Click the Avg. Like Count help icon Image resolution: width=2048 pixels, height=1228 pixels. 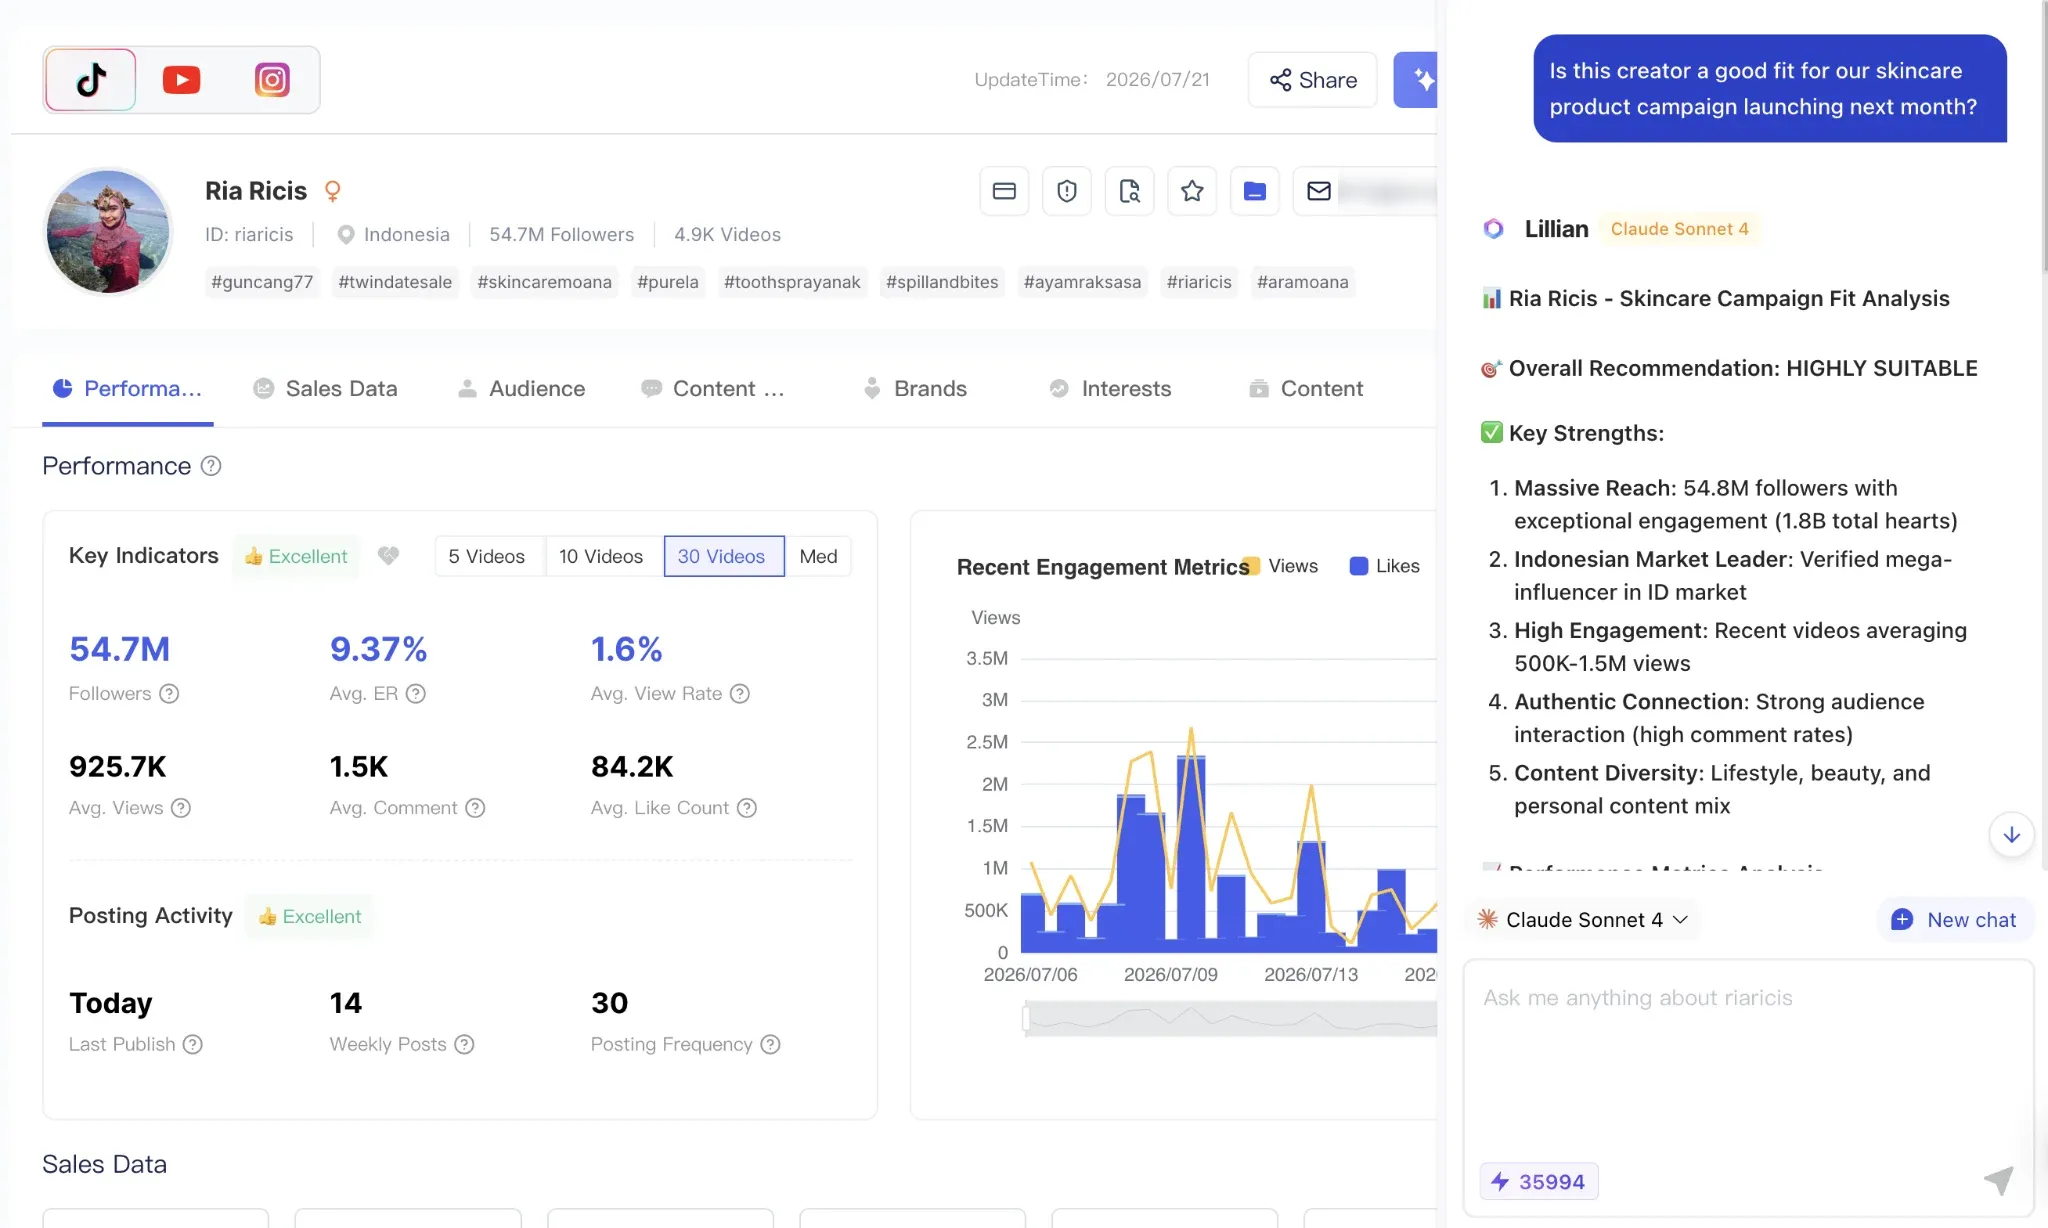[x=747, y=808]
